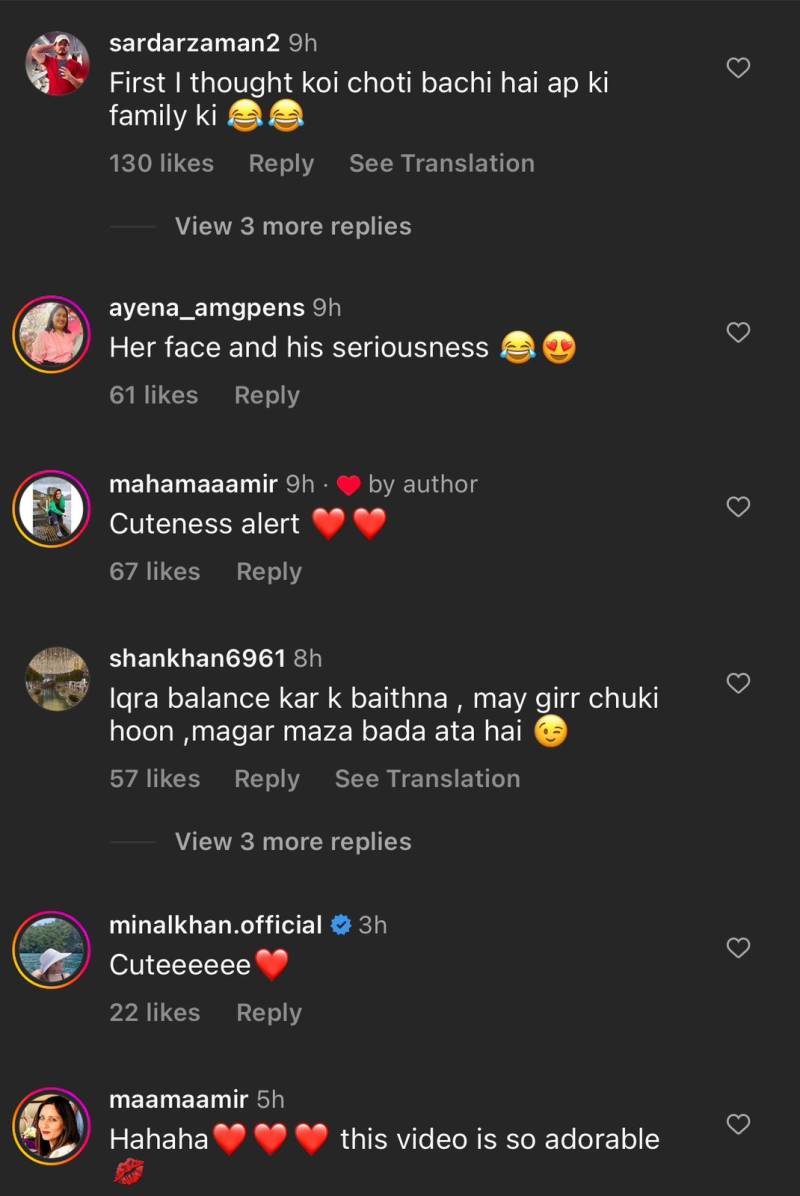
Task: Open minalkhan.official username link
Action: (215, 925)
